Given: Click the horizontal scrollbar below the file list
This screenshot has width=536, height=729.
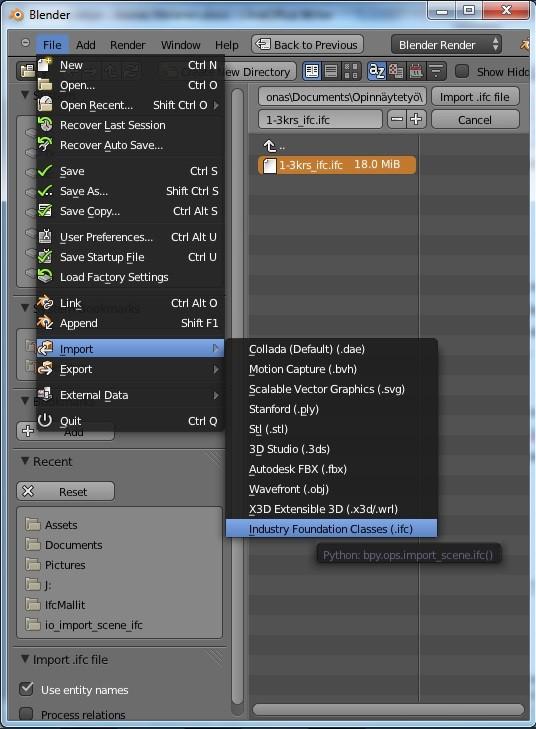Looking at the screenshot, I should 389,709.
